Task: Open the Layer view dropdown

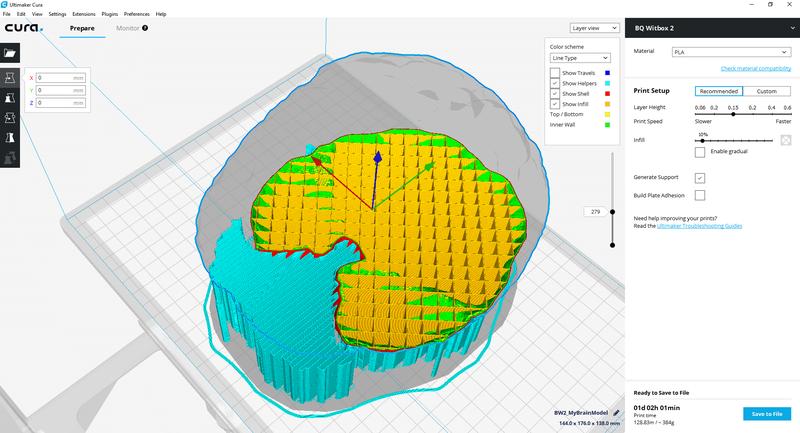Action: [594, 29]
